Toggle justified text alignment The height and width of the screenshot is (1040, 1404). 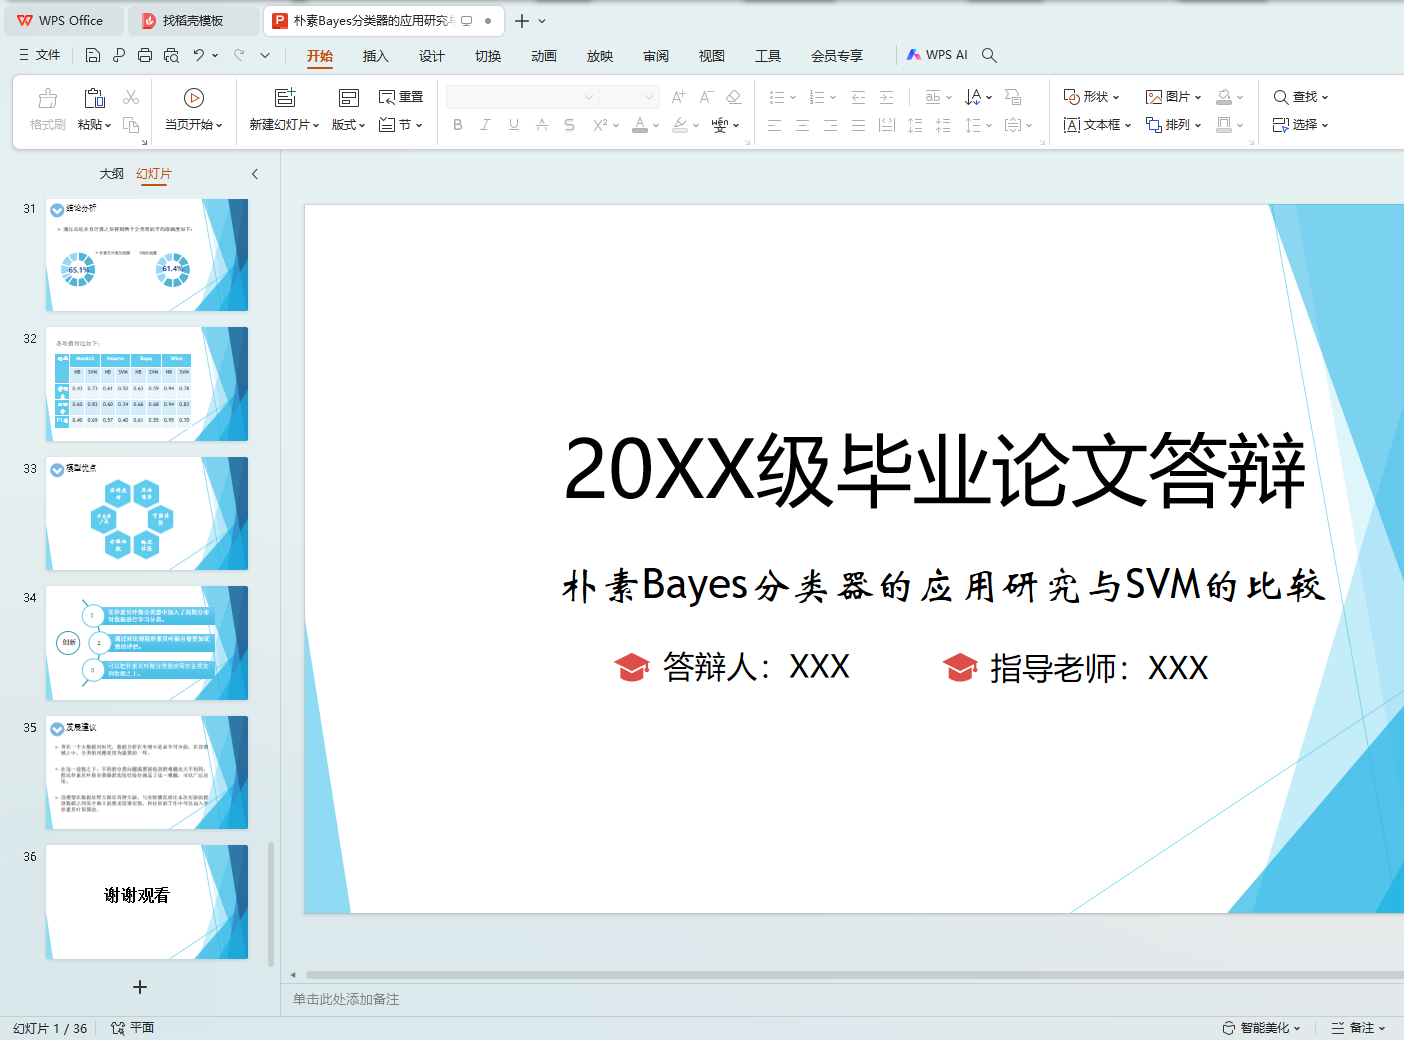pyautogui.click(x=858, y=125)
